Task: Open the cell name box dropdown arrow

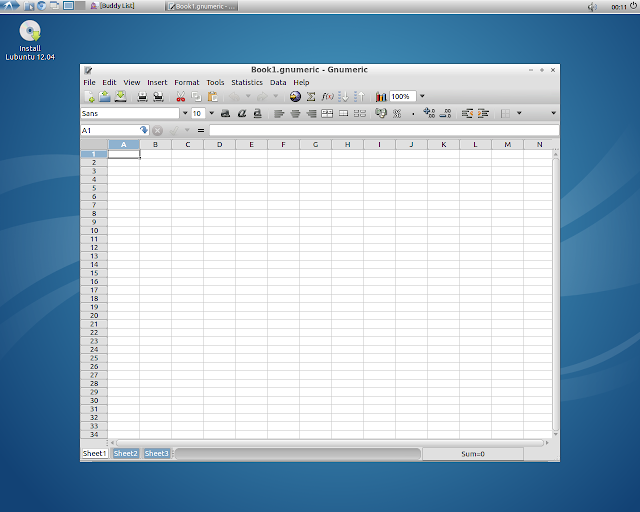Action: click(x=144, y=130)
